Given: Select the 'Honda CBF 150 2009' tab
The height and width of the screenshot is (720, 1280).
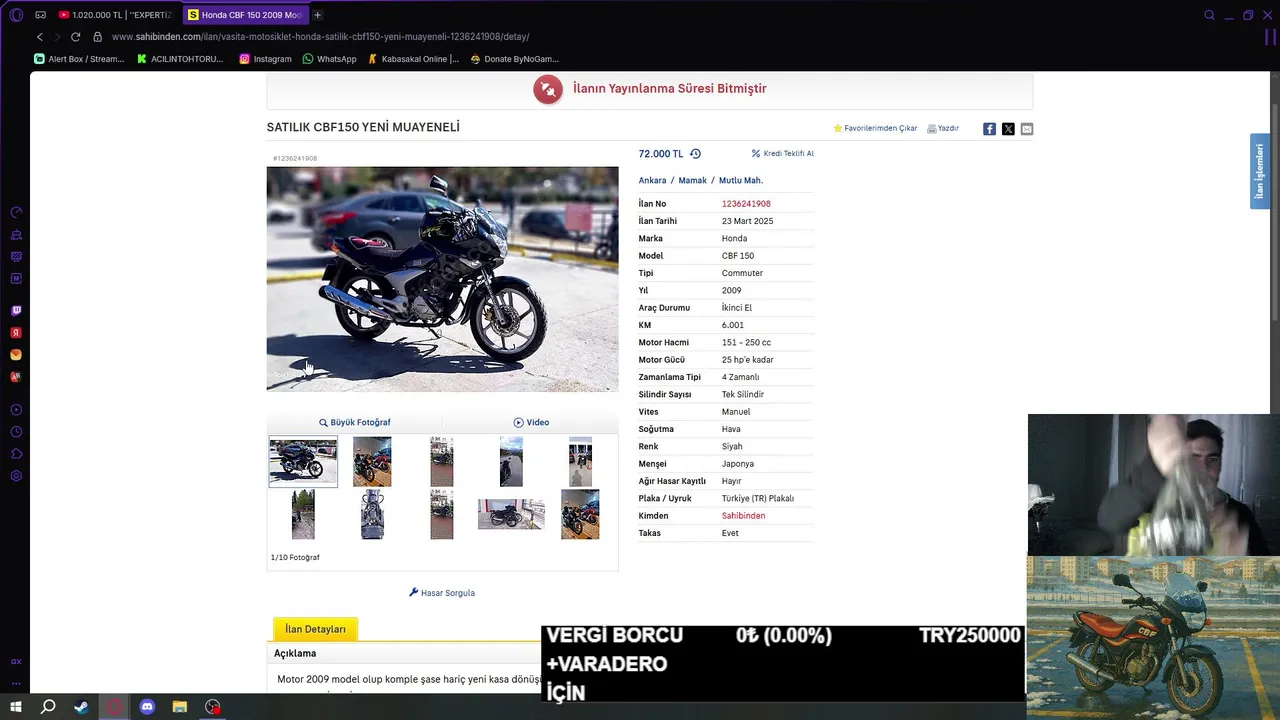Looking at the screenshot, I should pos(245,15).
